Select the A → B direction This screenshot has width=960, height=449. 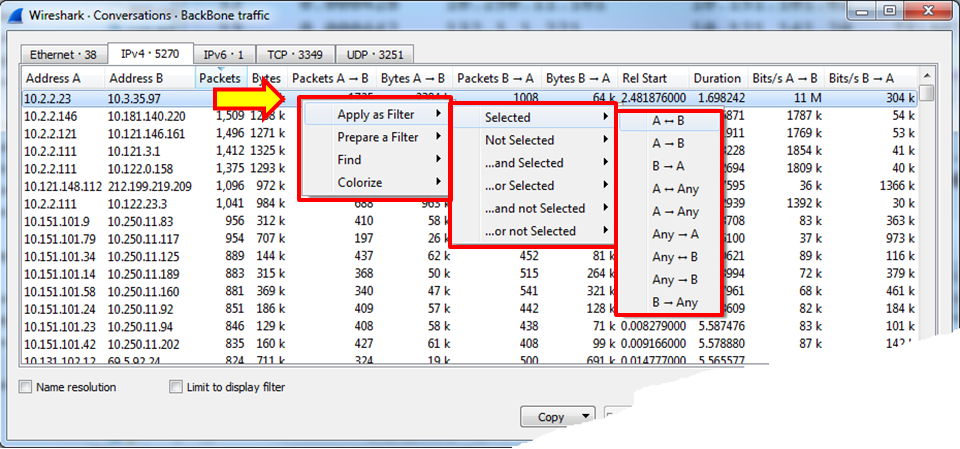click(669, 143)
